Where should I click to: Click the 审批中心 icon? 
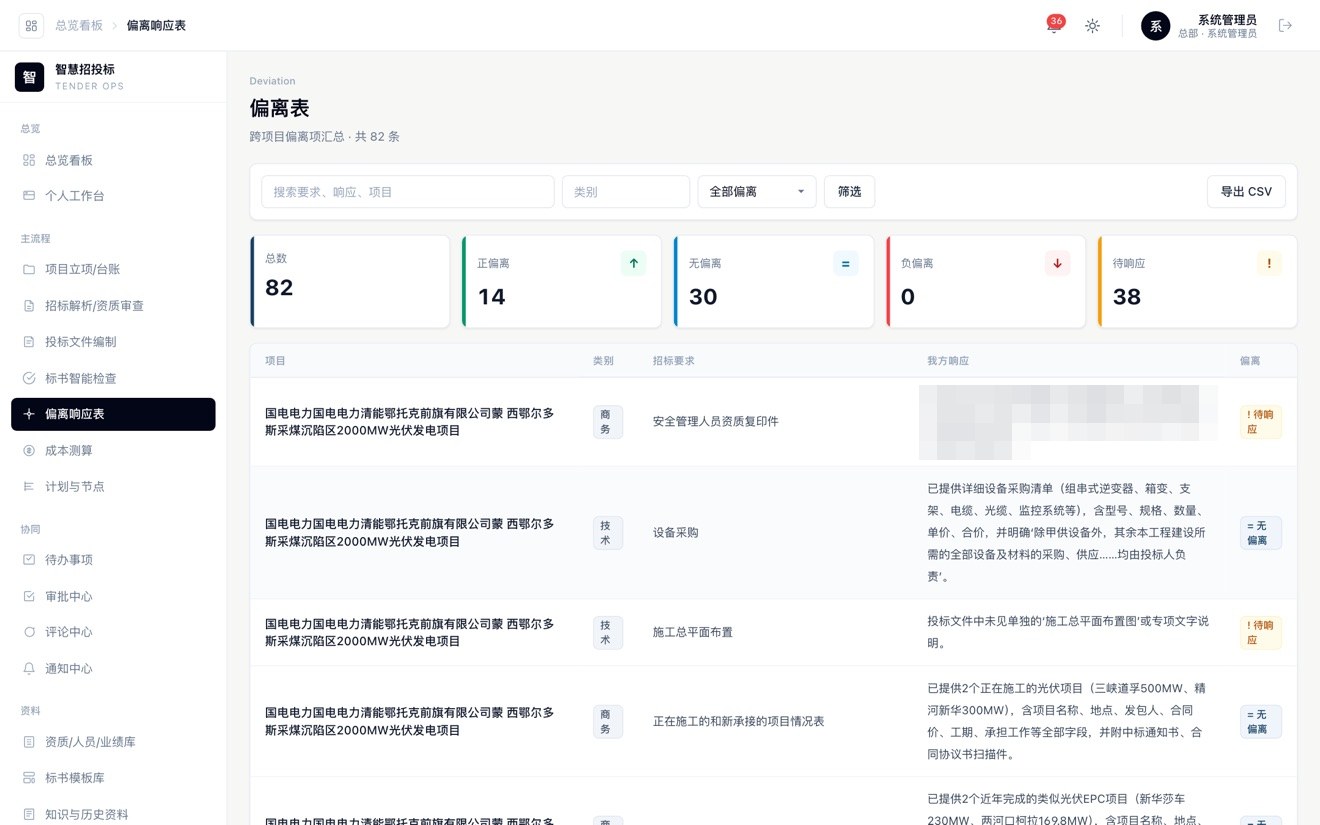click(29, 596)
